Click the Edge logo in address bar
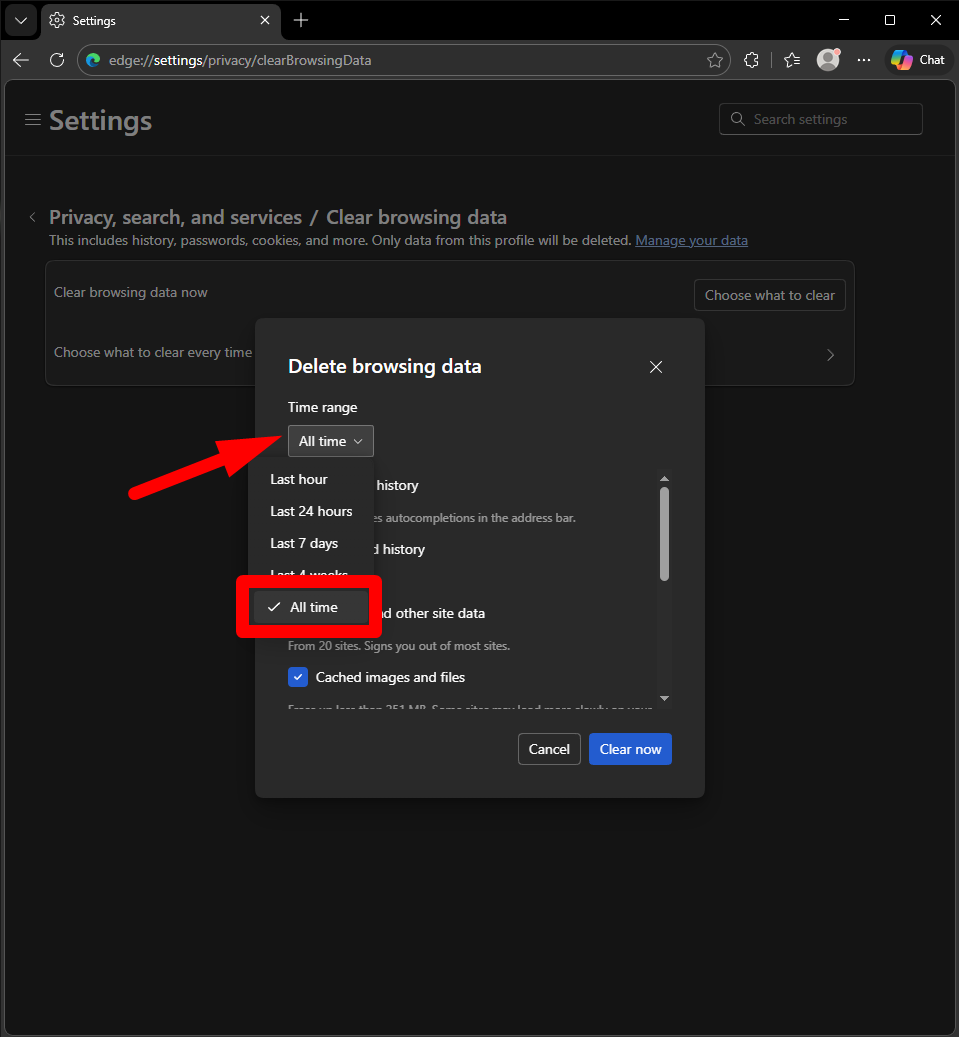 coord(93,60)
